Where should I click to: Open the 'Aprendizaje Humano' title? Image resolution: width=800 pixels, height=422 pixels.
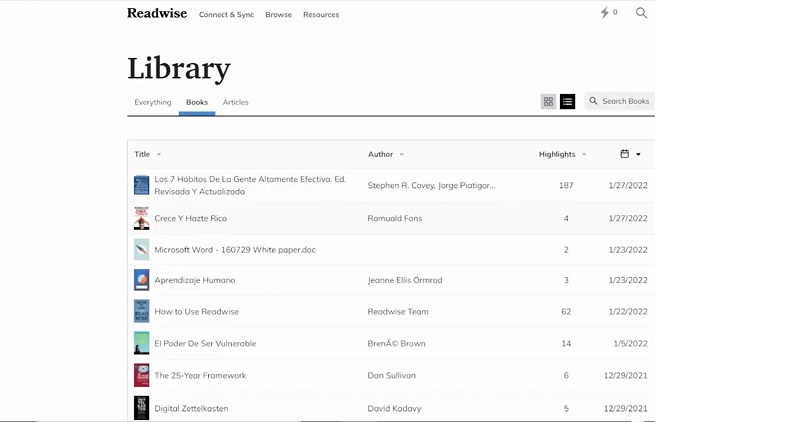195,280
